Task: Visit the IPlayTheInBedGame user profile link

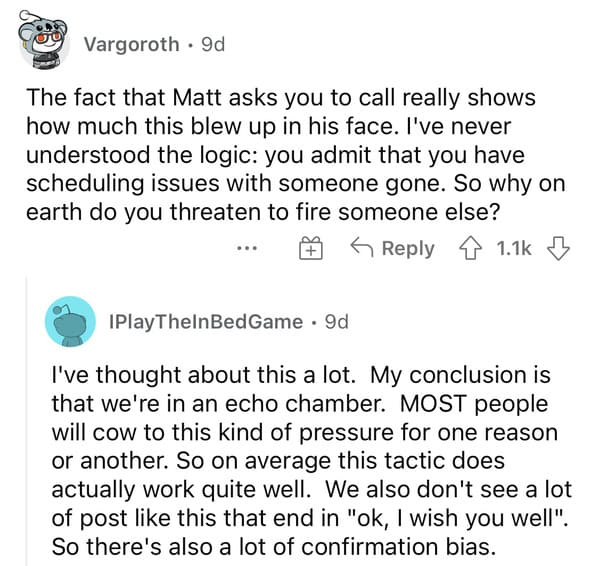Action: [206, 322]
